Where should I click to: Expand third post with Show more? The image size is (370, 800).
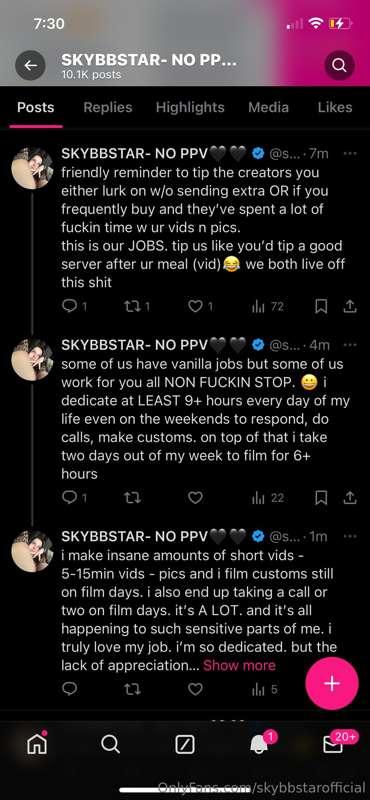(x=239, y=665)
